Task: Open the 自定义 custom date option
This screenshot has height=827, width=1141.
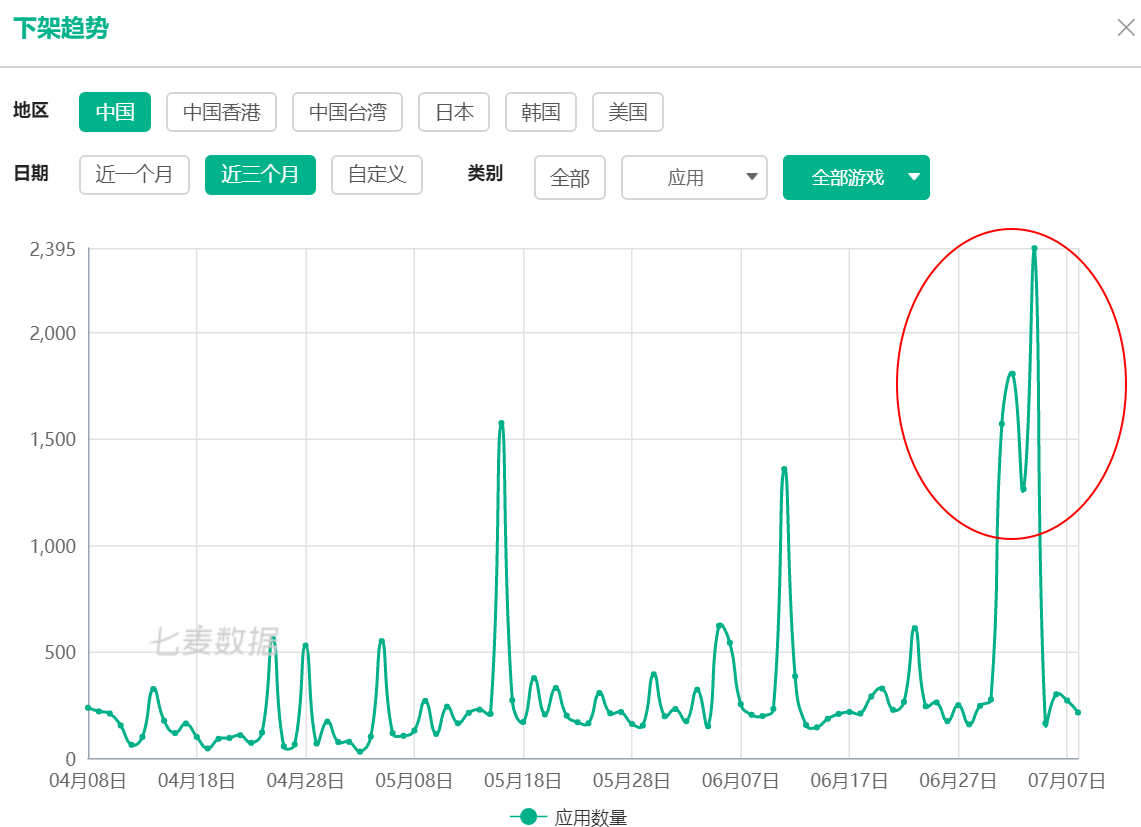Action: pos(376,175)
